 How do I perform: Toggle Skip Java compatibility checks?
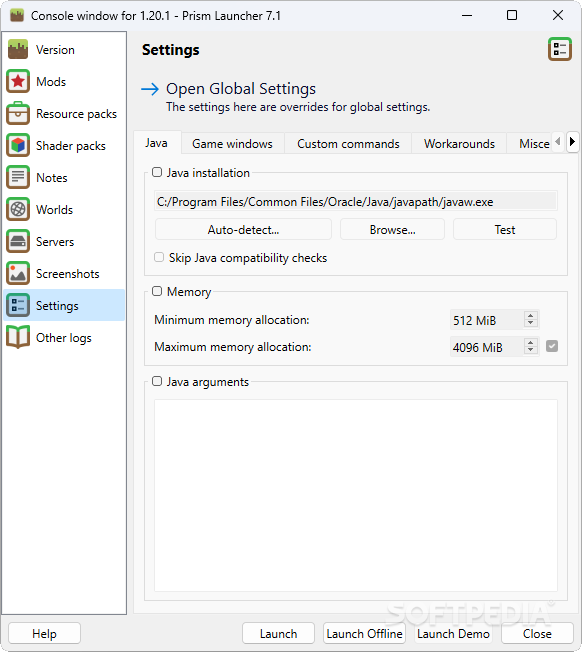(x=159, y=257)
